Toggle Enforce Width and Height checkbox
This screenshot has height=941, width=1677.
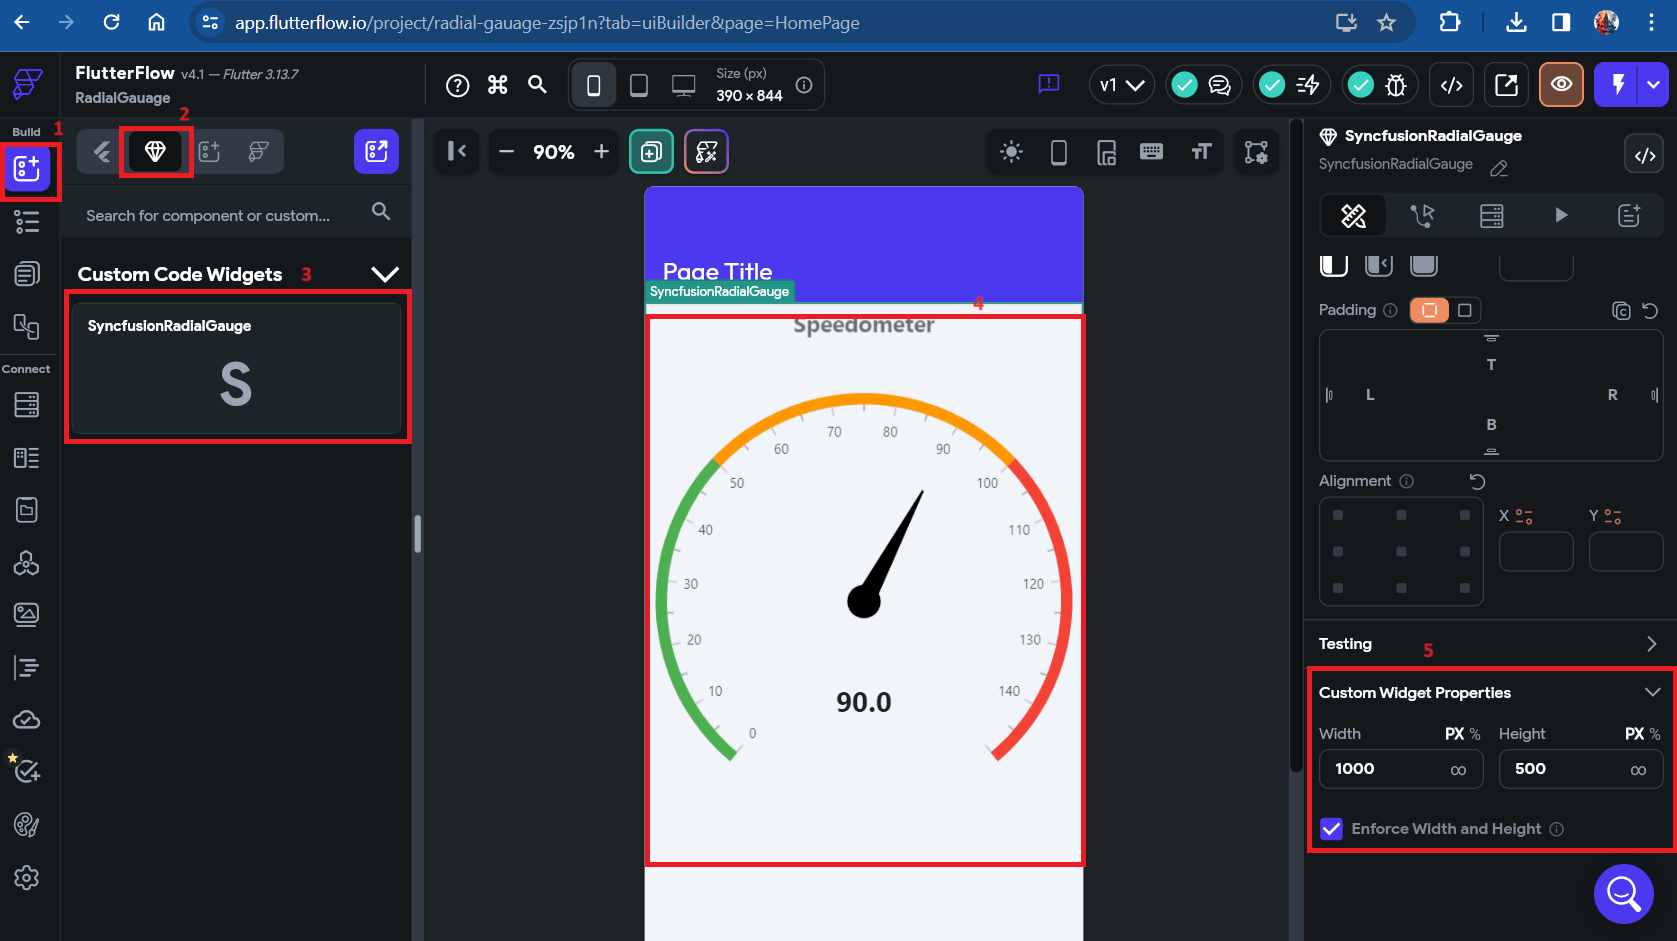pos(1331,829)
